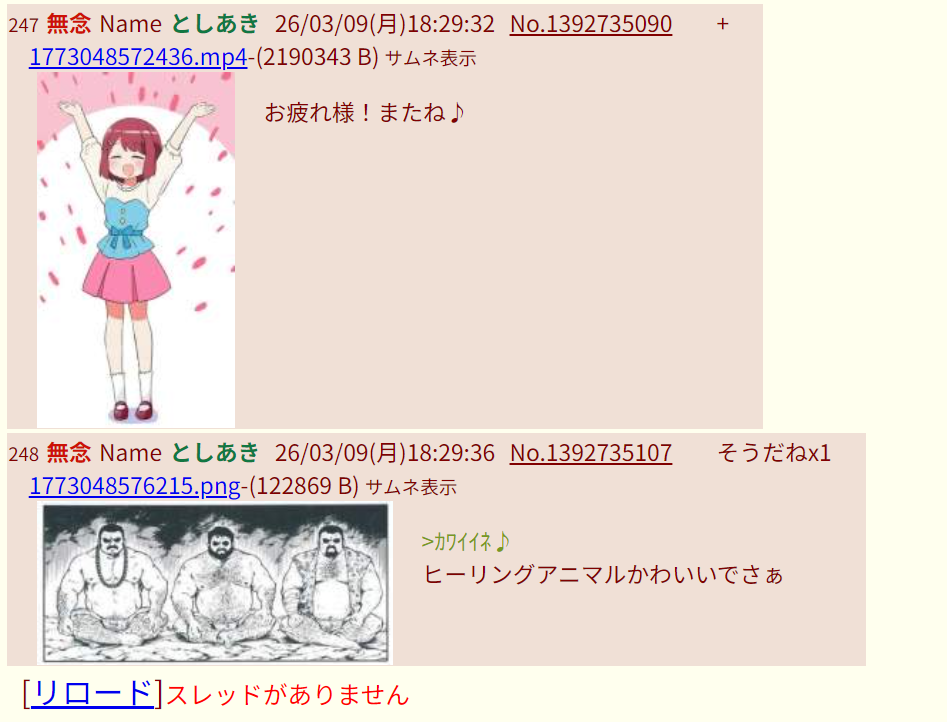
Task: Click 無念 subject on post 248
Action: (x=69, y=453)
